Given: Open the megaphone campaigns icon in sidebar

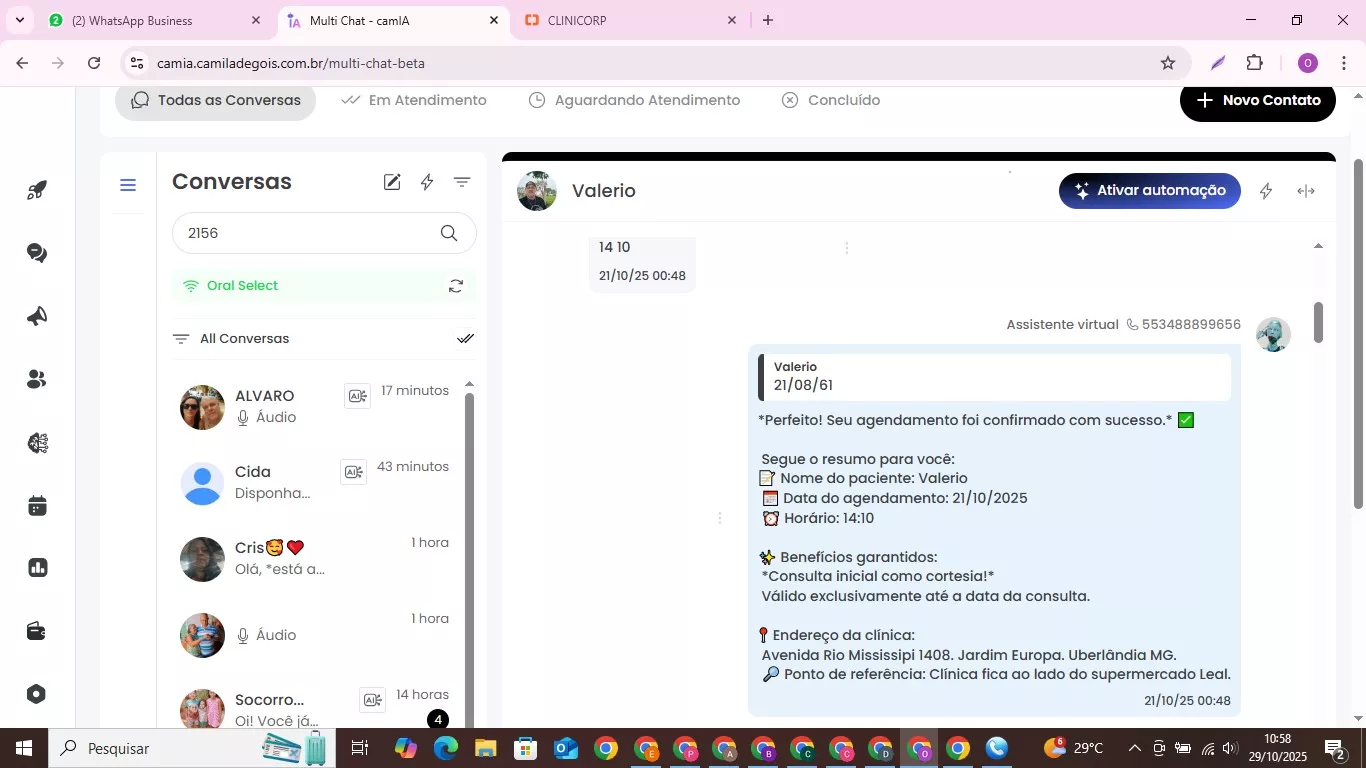Looking at the screenshot, I should [x=37, y=317].
